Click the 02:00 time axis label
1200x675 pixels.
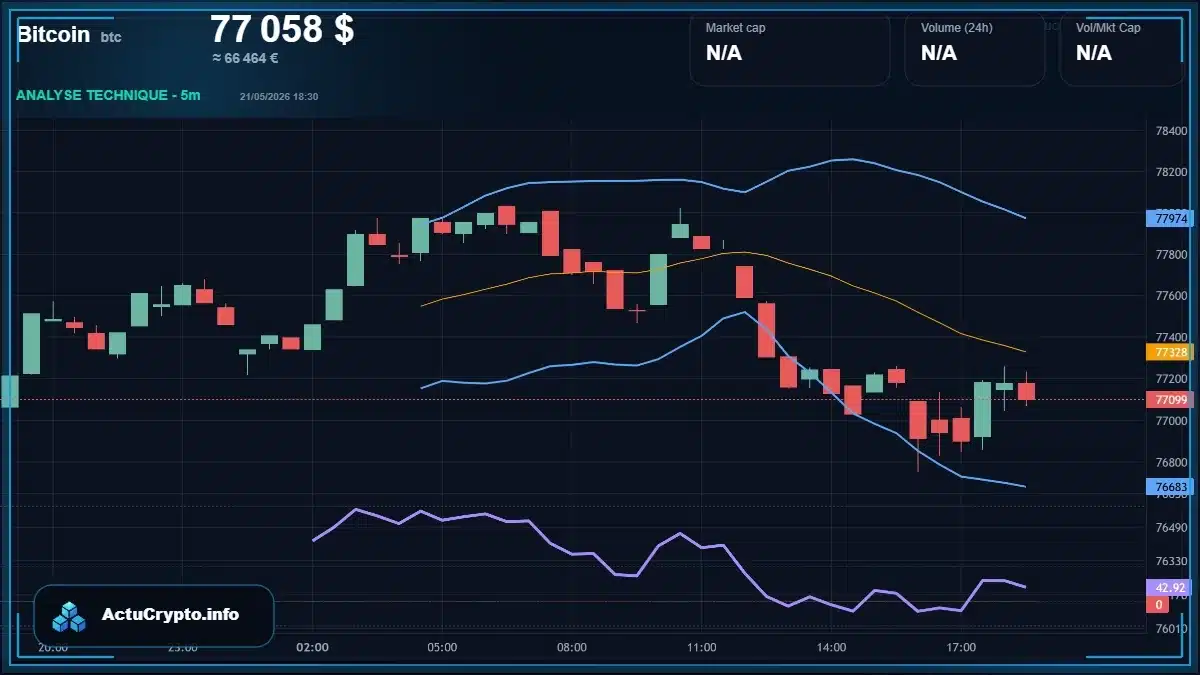pos(313,647)
